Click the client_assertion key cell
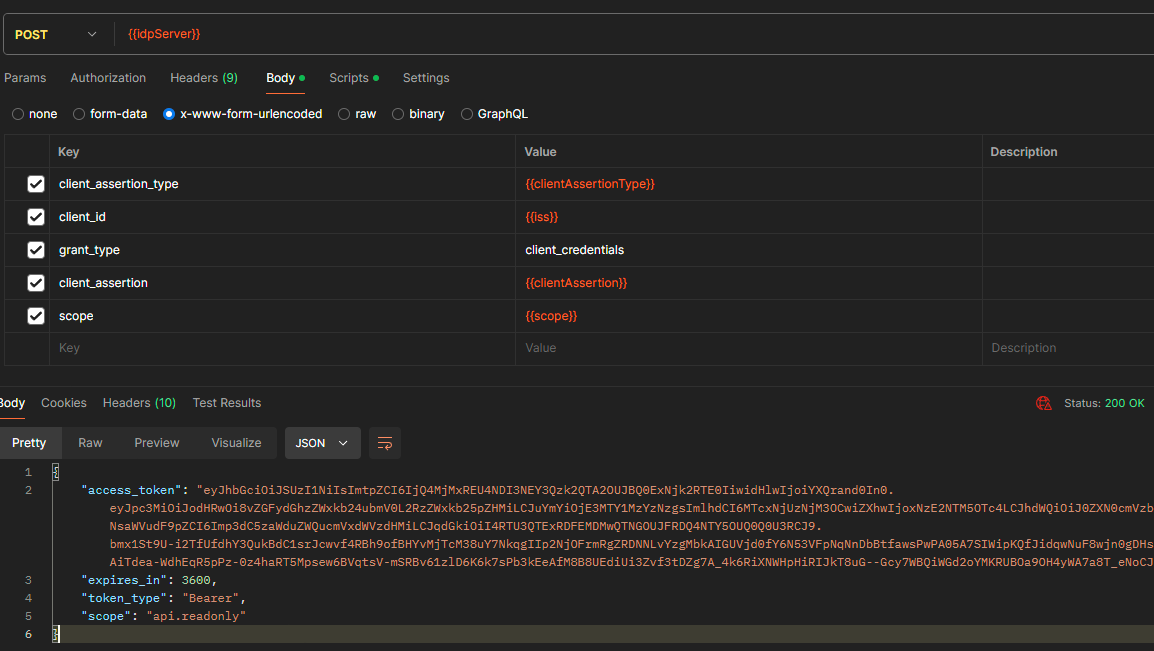This screenshot has width=1154, height=651. click(x=283, y=283)
